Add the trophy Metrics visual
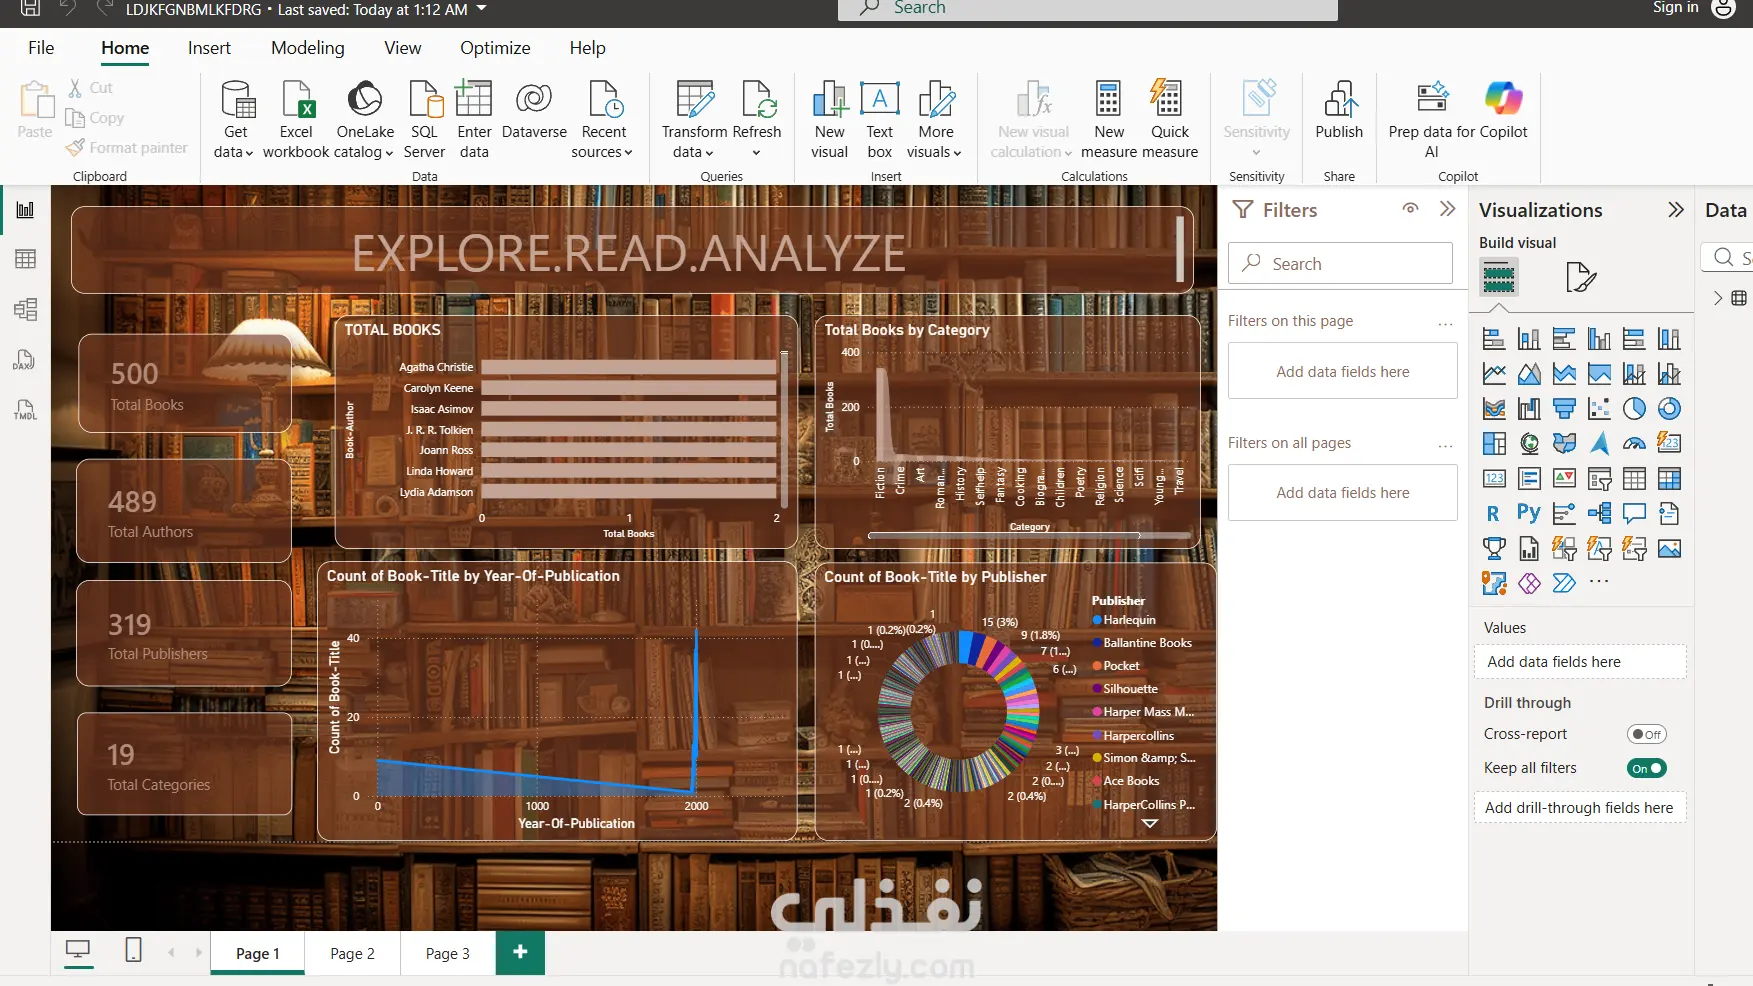Image resolution: width=1753 pixels, height=986 pixels. [1494, 548]
